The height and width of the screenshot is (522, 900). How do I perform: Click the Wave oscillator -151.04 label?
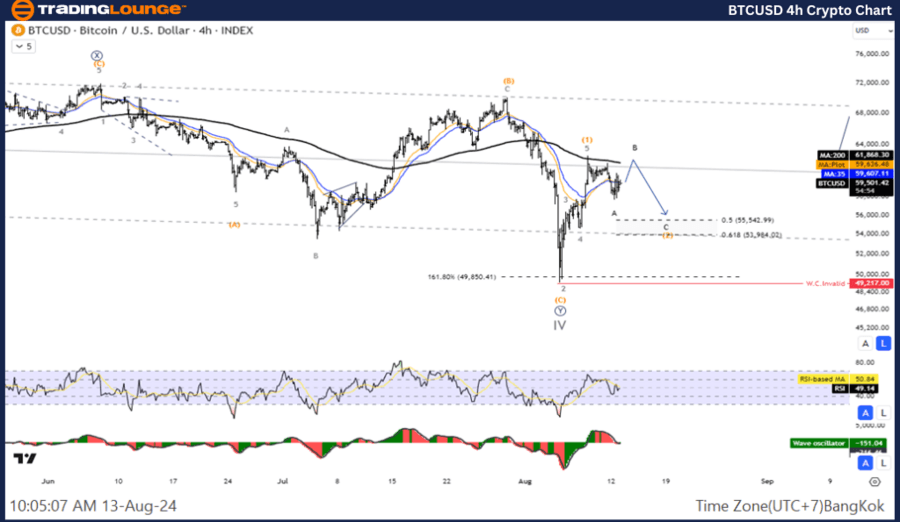click(x=838, y=443)
